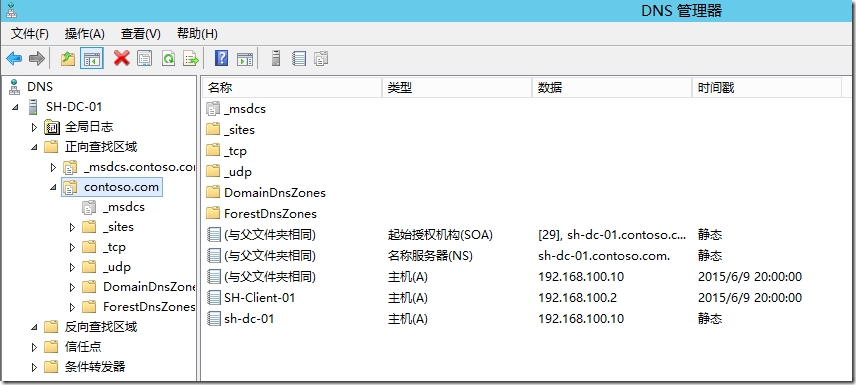Sort by the 数据 column header
856x385 pixels.
[x=613, y=87]
